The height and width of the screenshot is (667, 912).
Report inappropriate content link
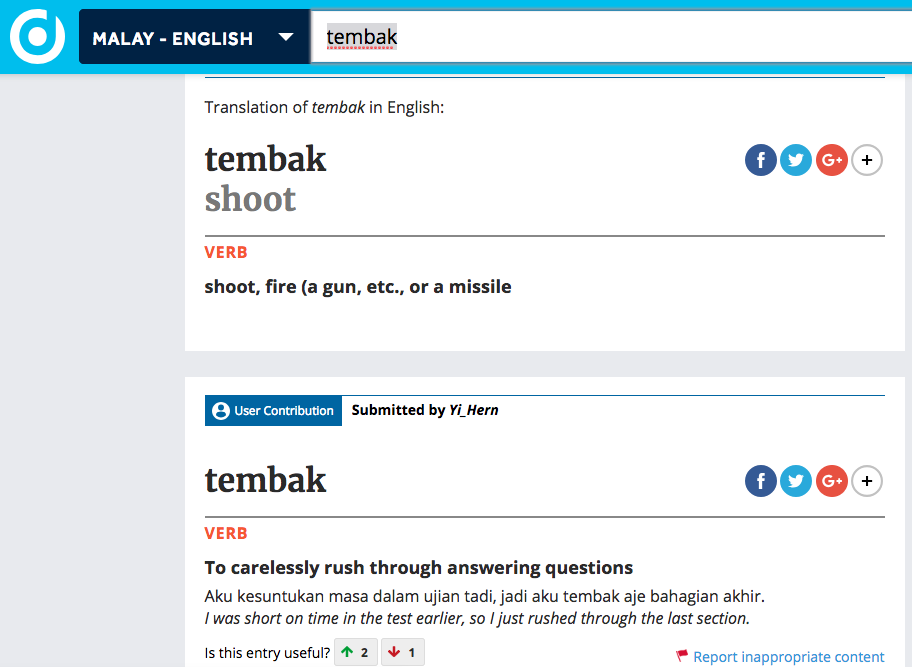click(x=788, y=657)
